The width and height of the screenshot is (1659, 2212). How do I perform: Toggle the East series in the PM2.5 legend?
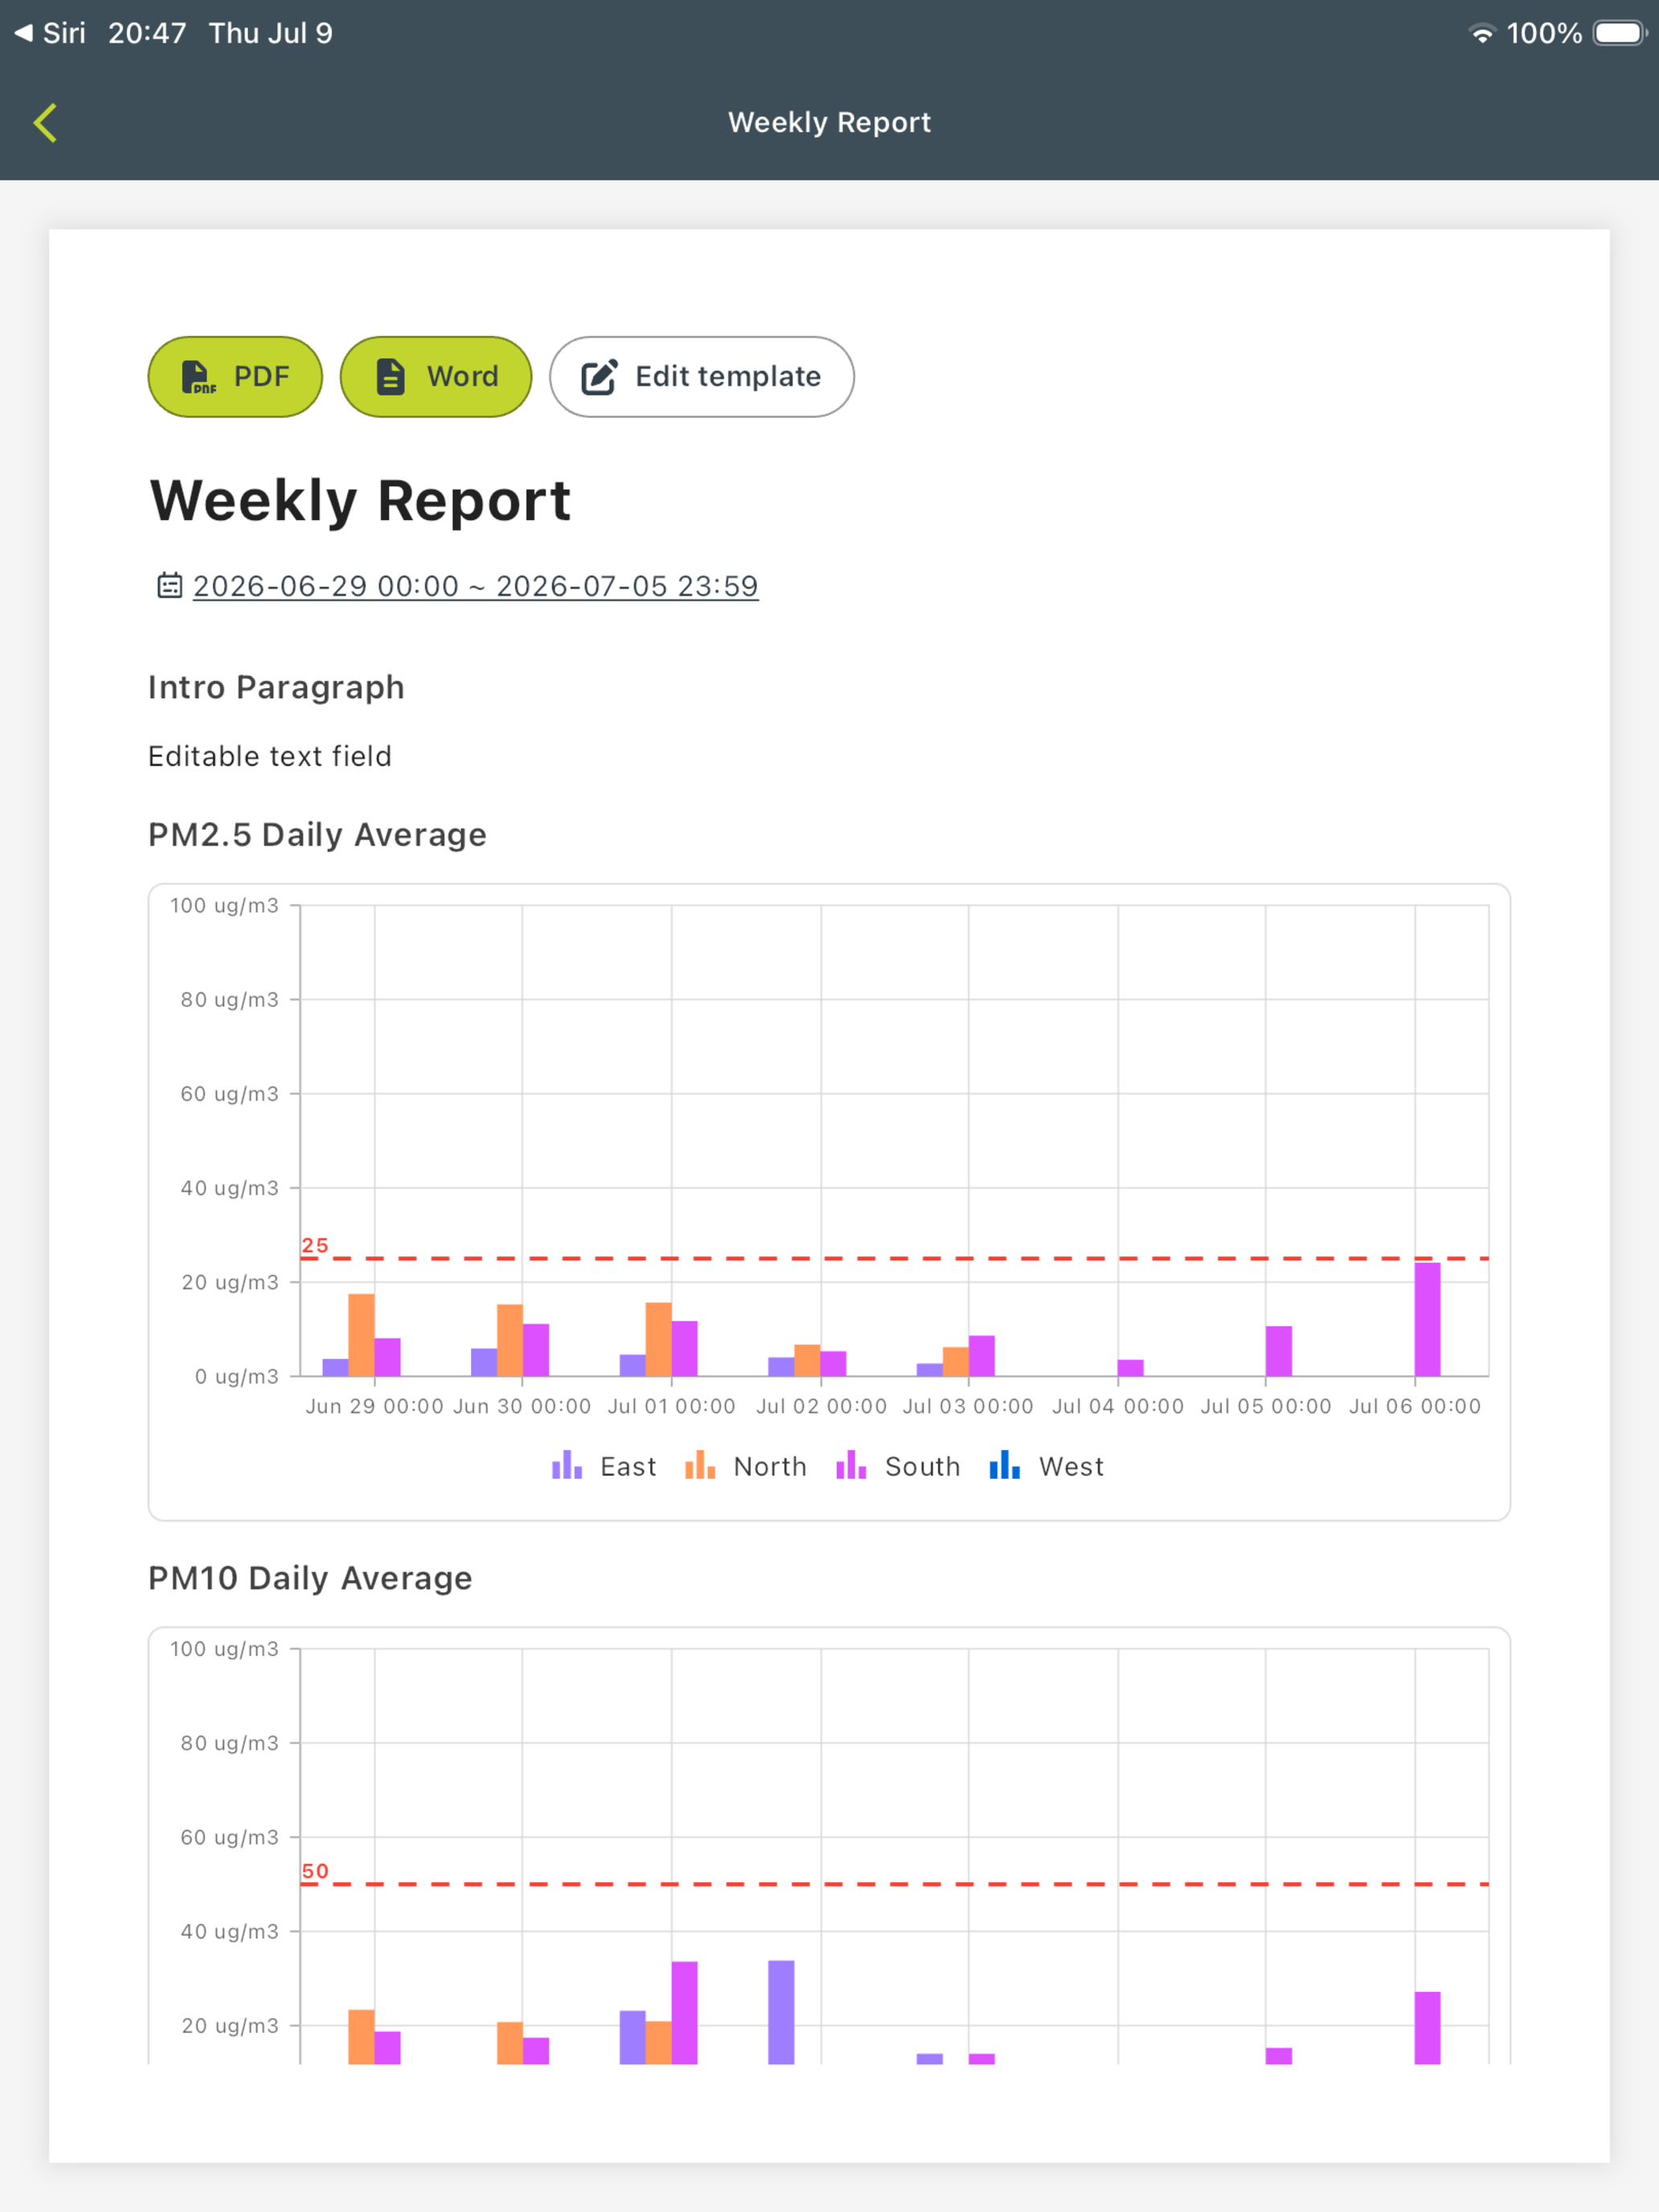tap(604, 1466)
